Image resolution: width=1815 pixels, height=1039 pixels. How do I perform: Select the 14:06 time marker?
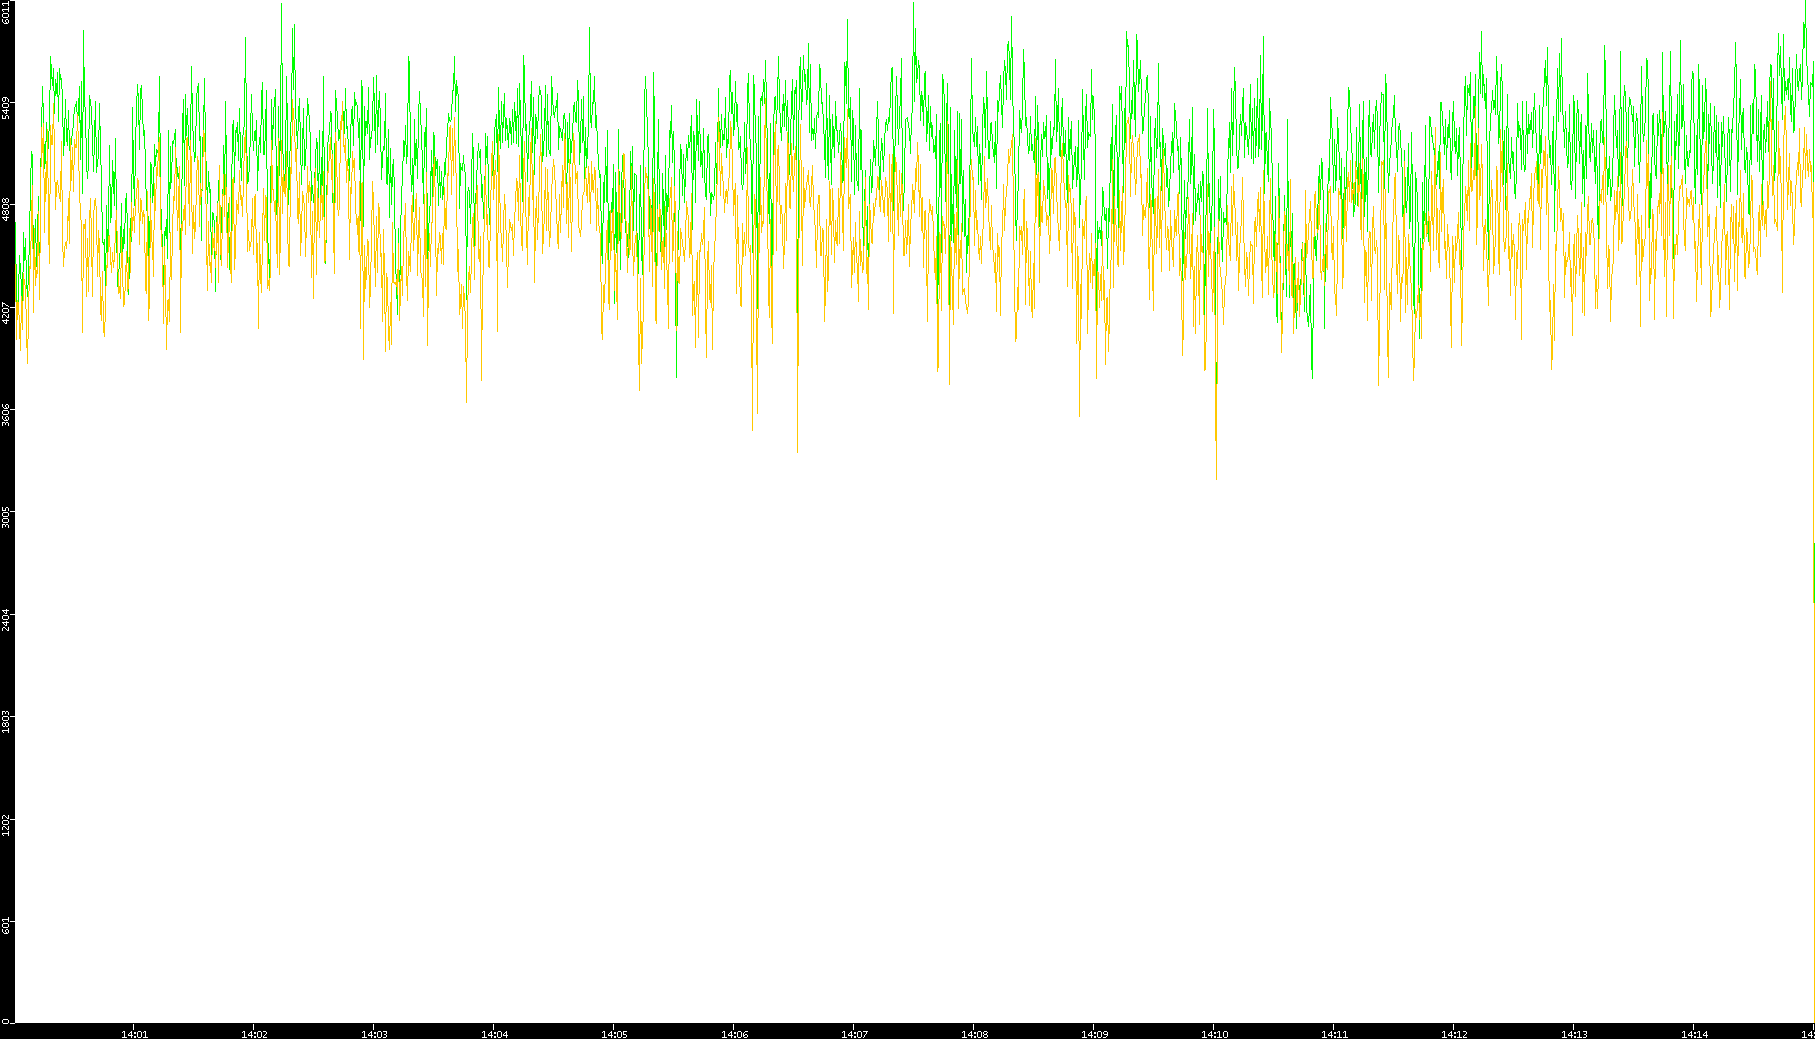(734, 1034)
